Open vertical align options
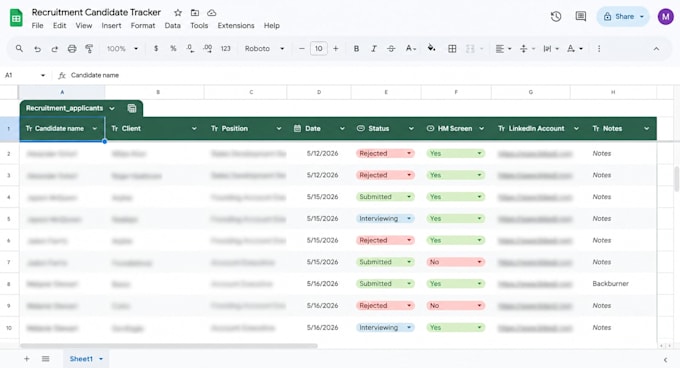Screen dimensions: 680x368 [x=527, y=49]
